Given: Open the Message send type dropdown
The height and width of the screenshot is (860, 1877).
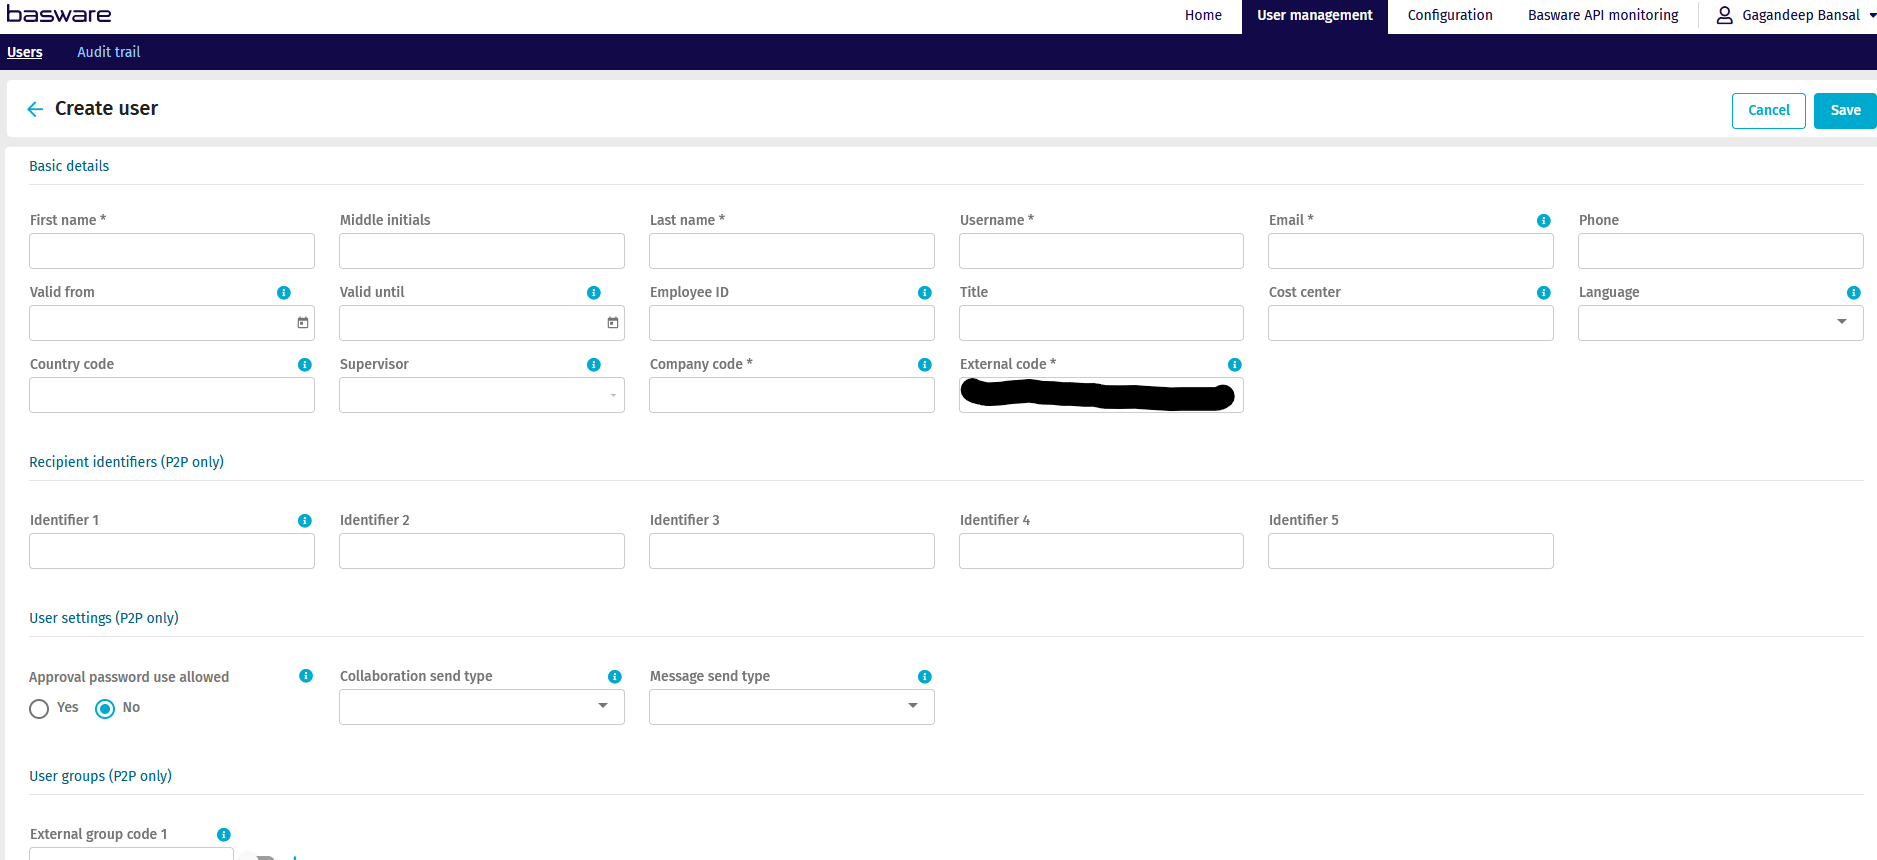Looking at the screenshot, I should coord(912,706).
